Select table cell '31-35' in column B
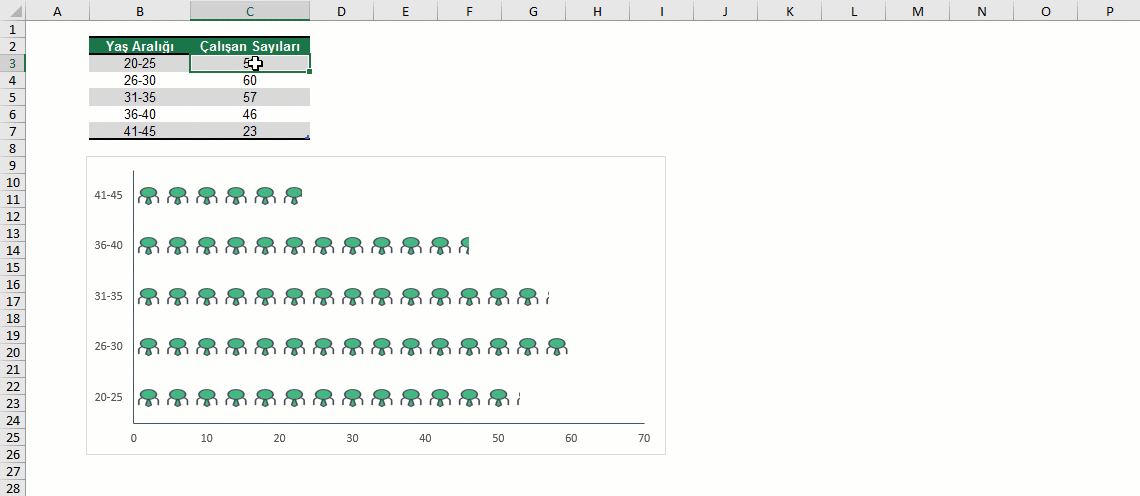Screen dimensions: 1140x496 (x=140, y=97)
